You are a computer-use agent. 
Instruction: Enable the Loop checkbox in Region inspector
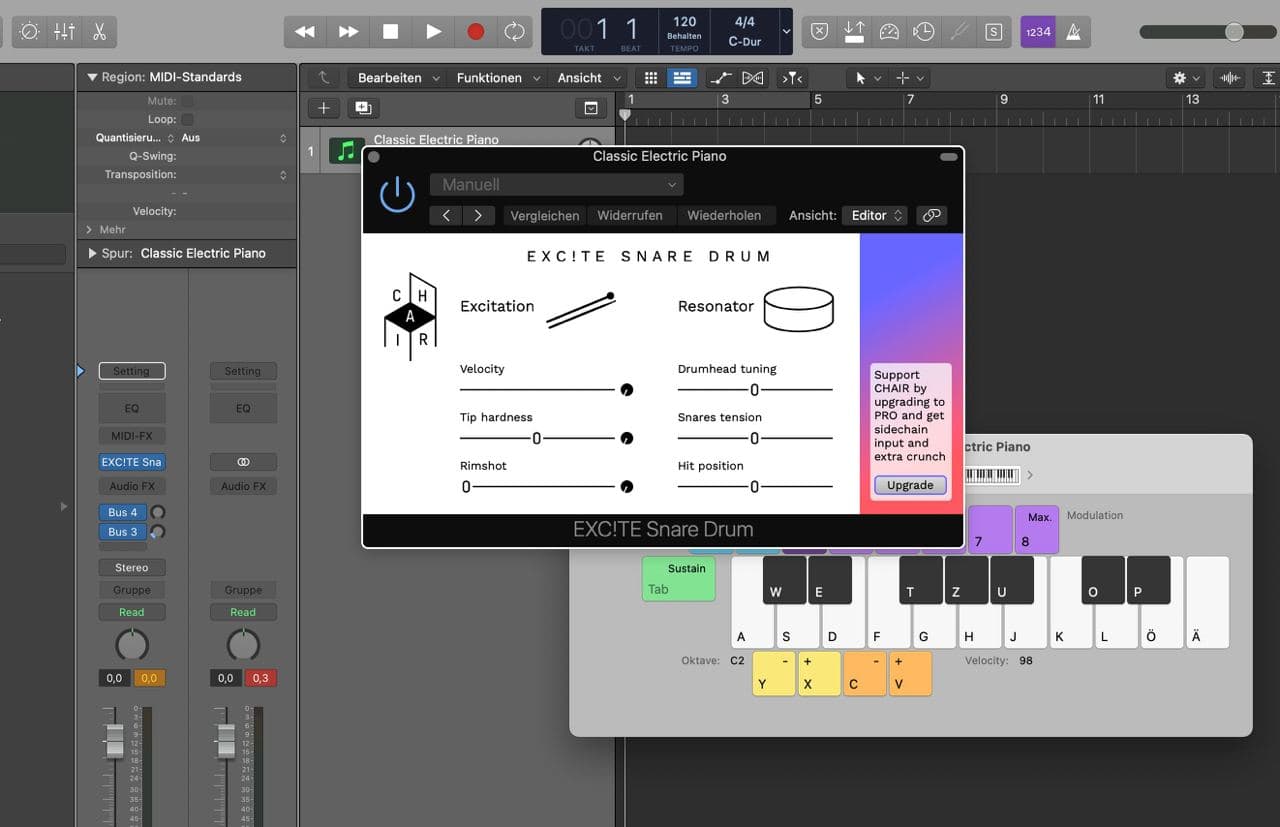(187, 119)
